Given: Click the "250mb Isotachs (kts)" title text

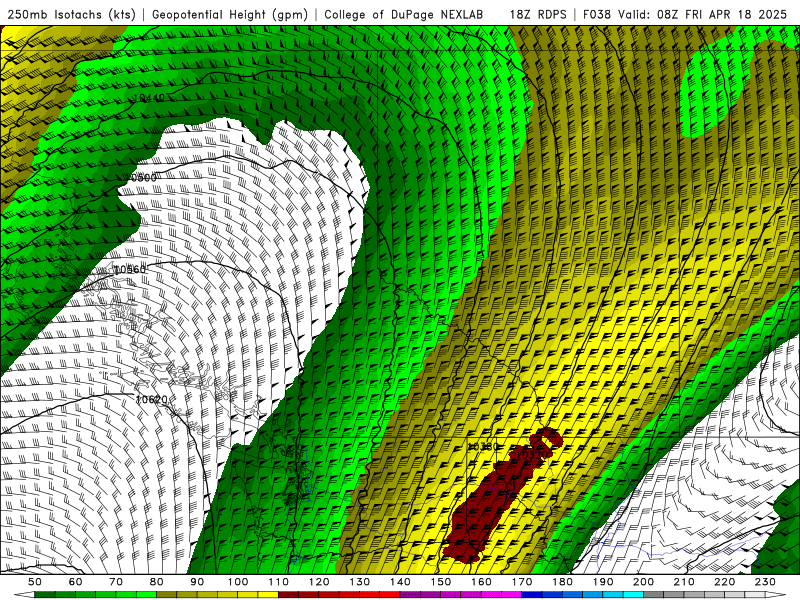Looking at the screenshot, I should [71, 14].
